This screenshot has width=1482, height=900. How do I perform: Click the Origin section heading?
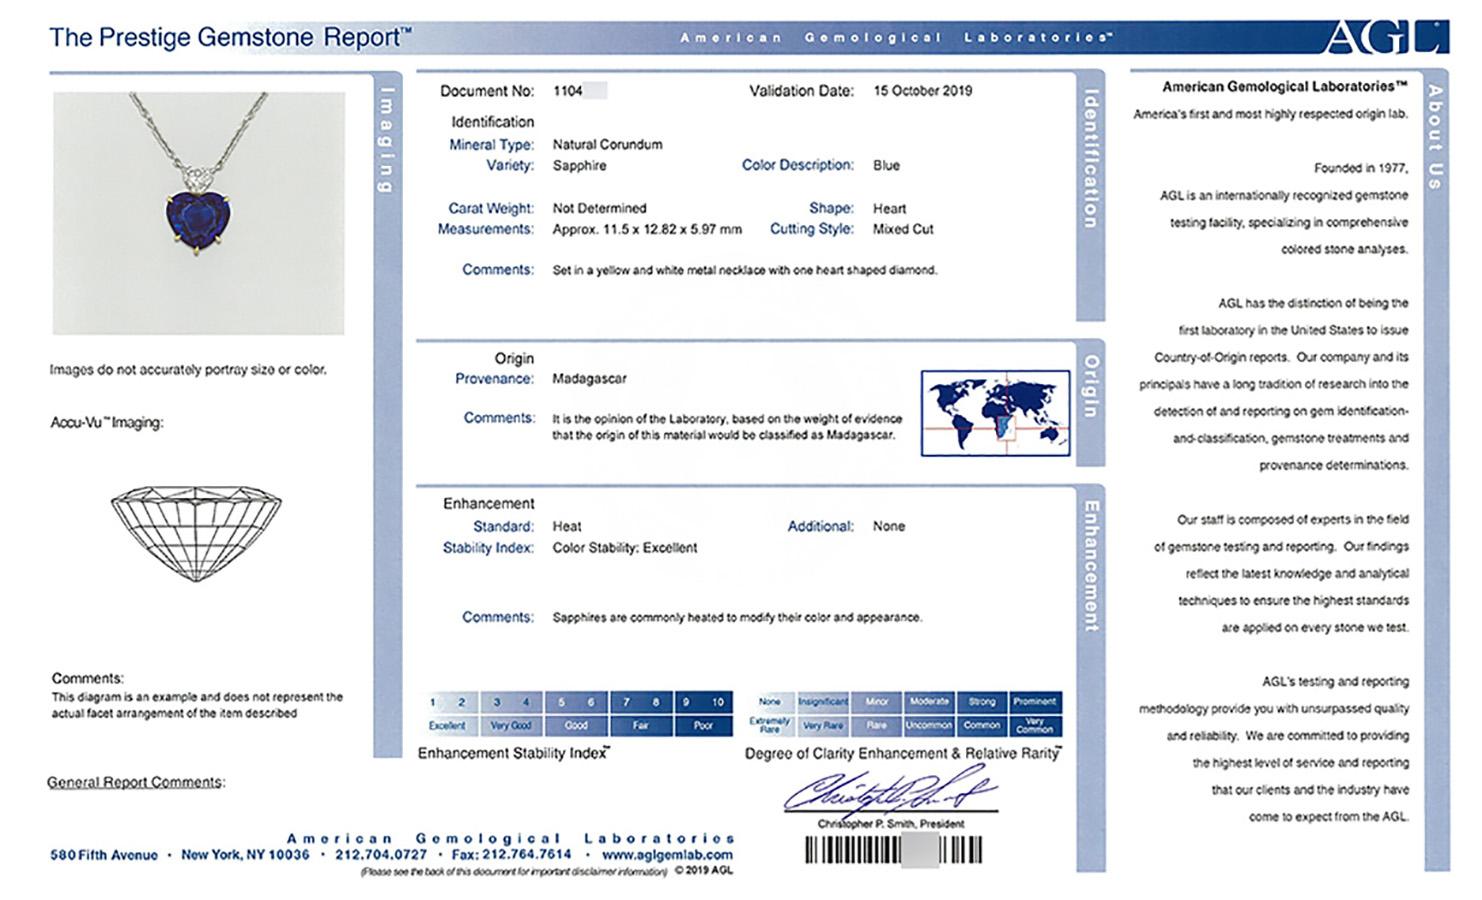click(x=514, y=358)
